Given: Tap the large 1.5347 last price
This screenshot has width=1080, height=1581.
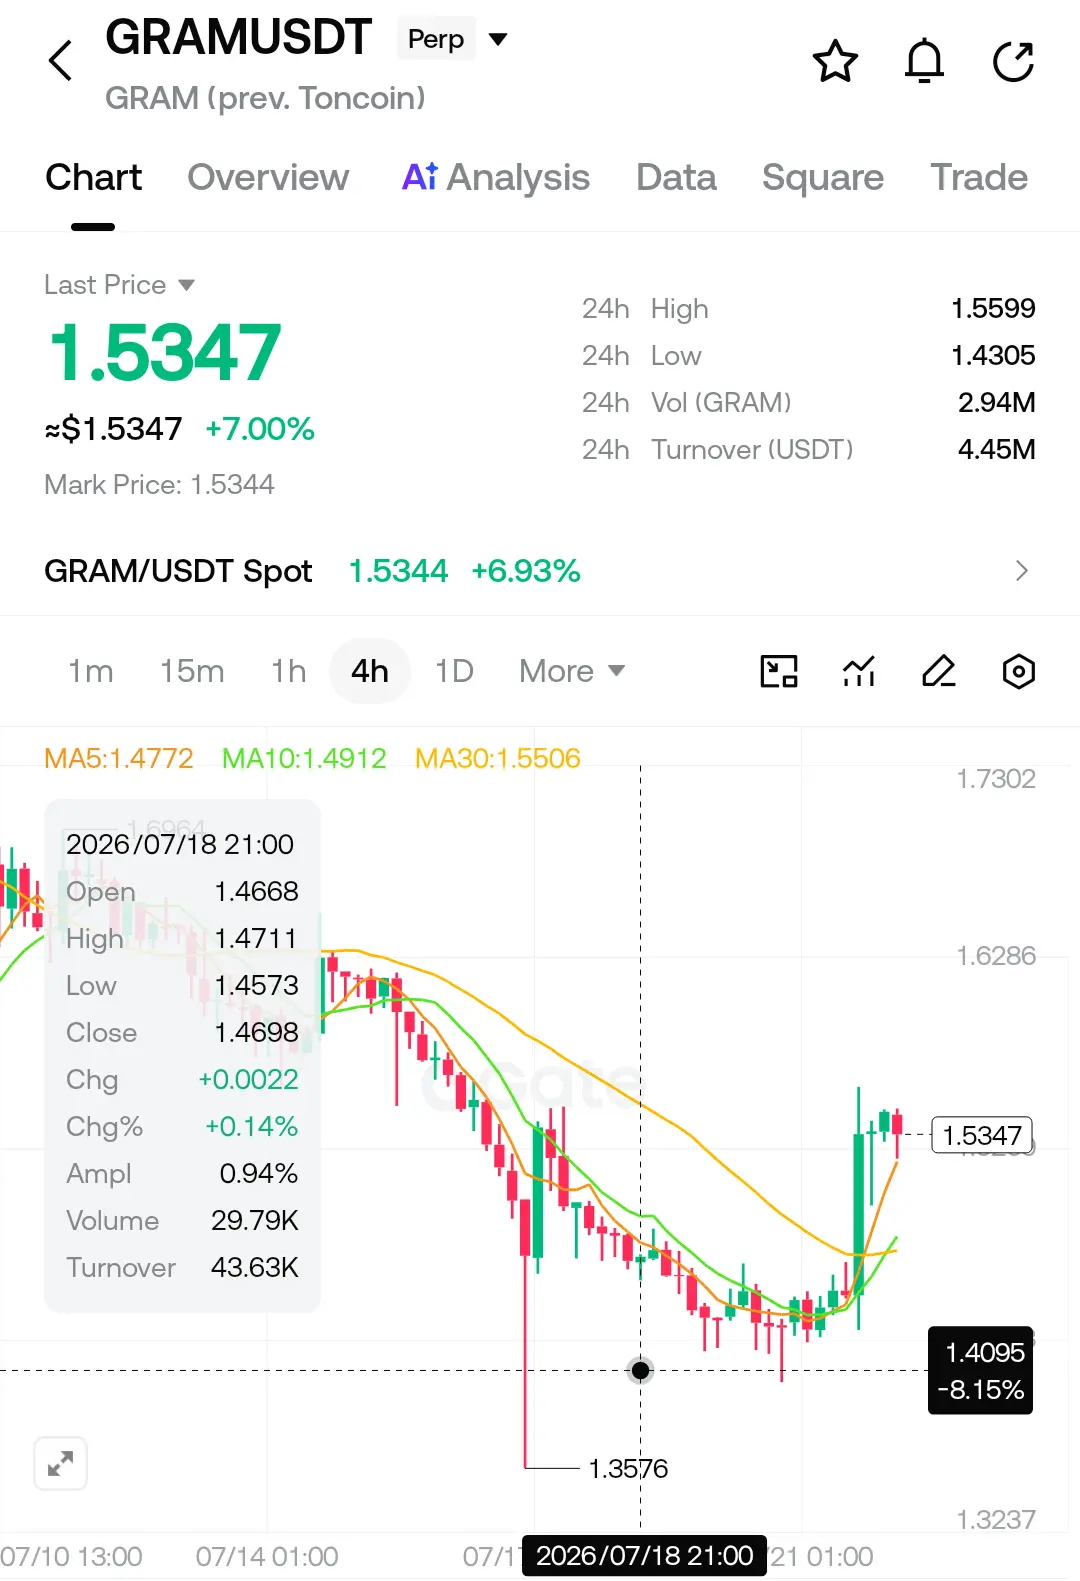Looking at the screenshot, I should point(165,353).
